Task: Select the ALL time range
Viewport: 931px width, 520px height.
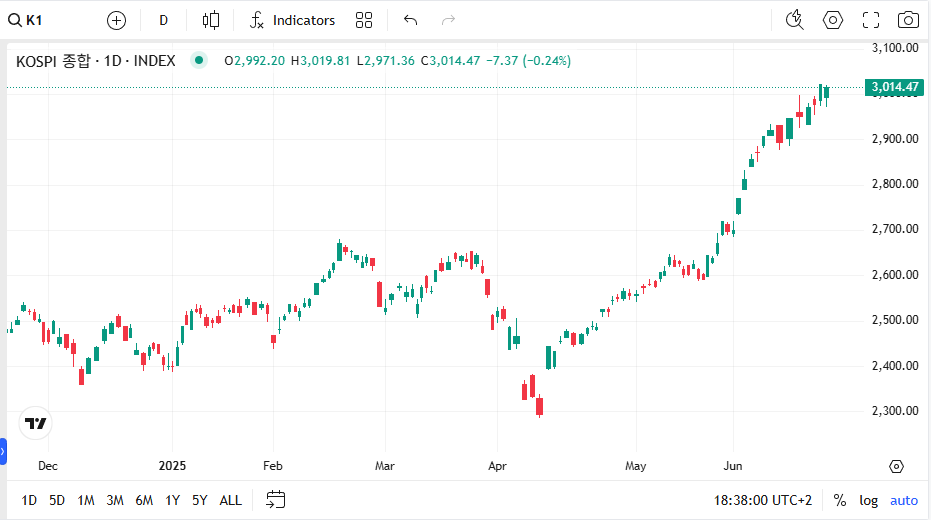Action: point(230,500)
